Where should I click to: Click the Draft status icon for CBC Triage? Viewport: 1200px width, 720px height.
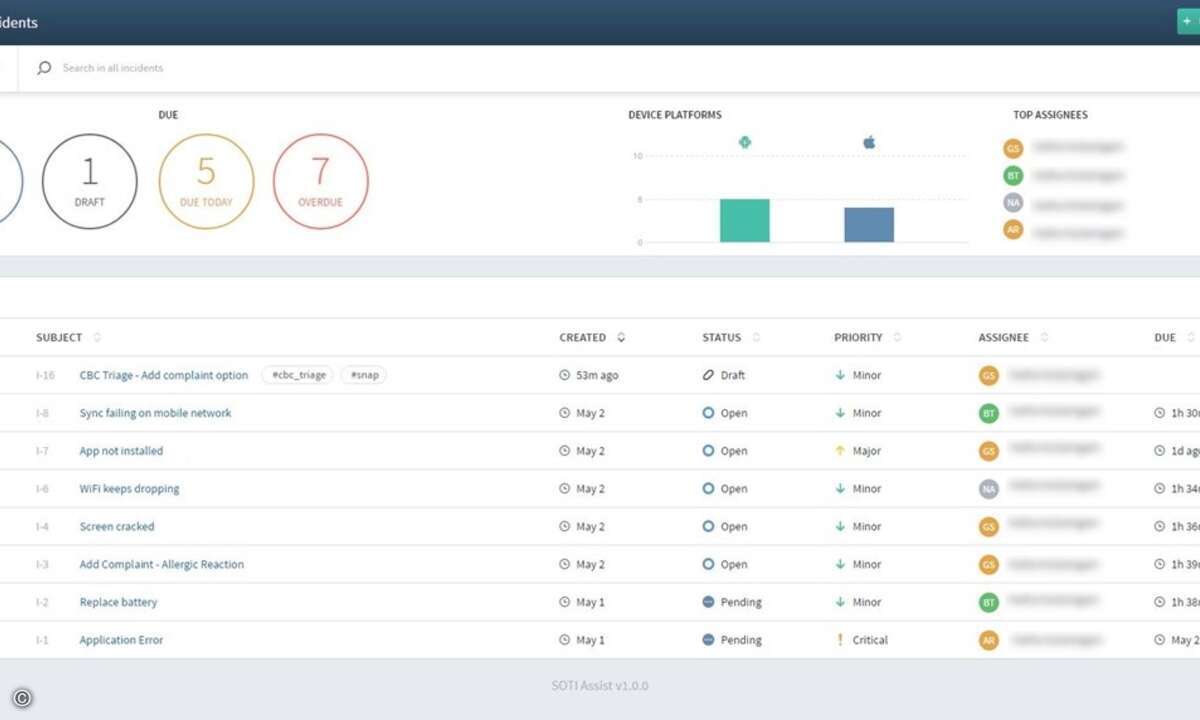click(x=709, y=375)
